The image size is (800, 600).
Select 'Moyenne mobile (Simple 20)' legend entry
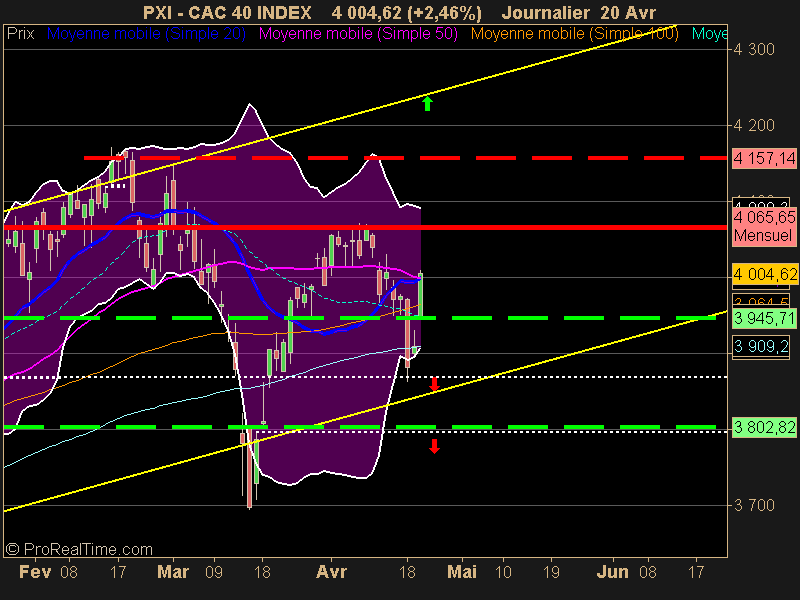(146, 34)
